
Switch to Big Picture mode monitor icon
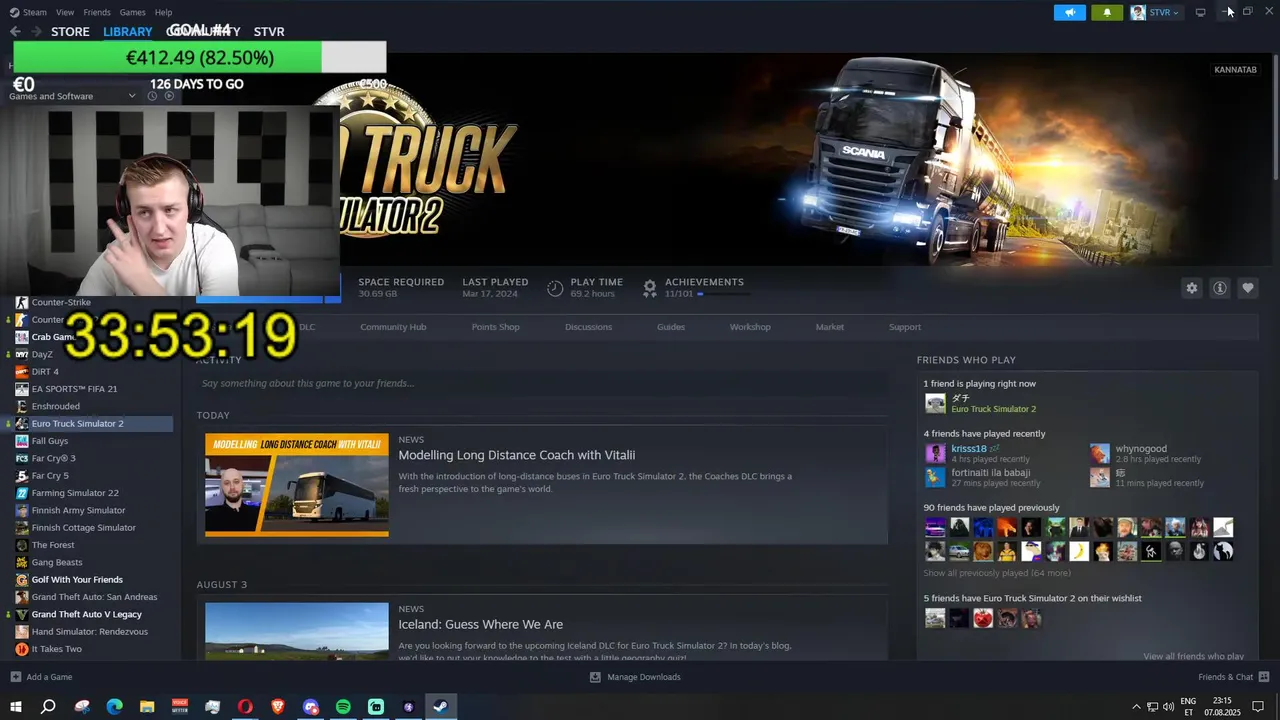click(1200, 12)
